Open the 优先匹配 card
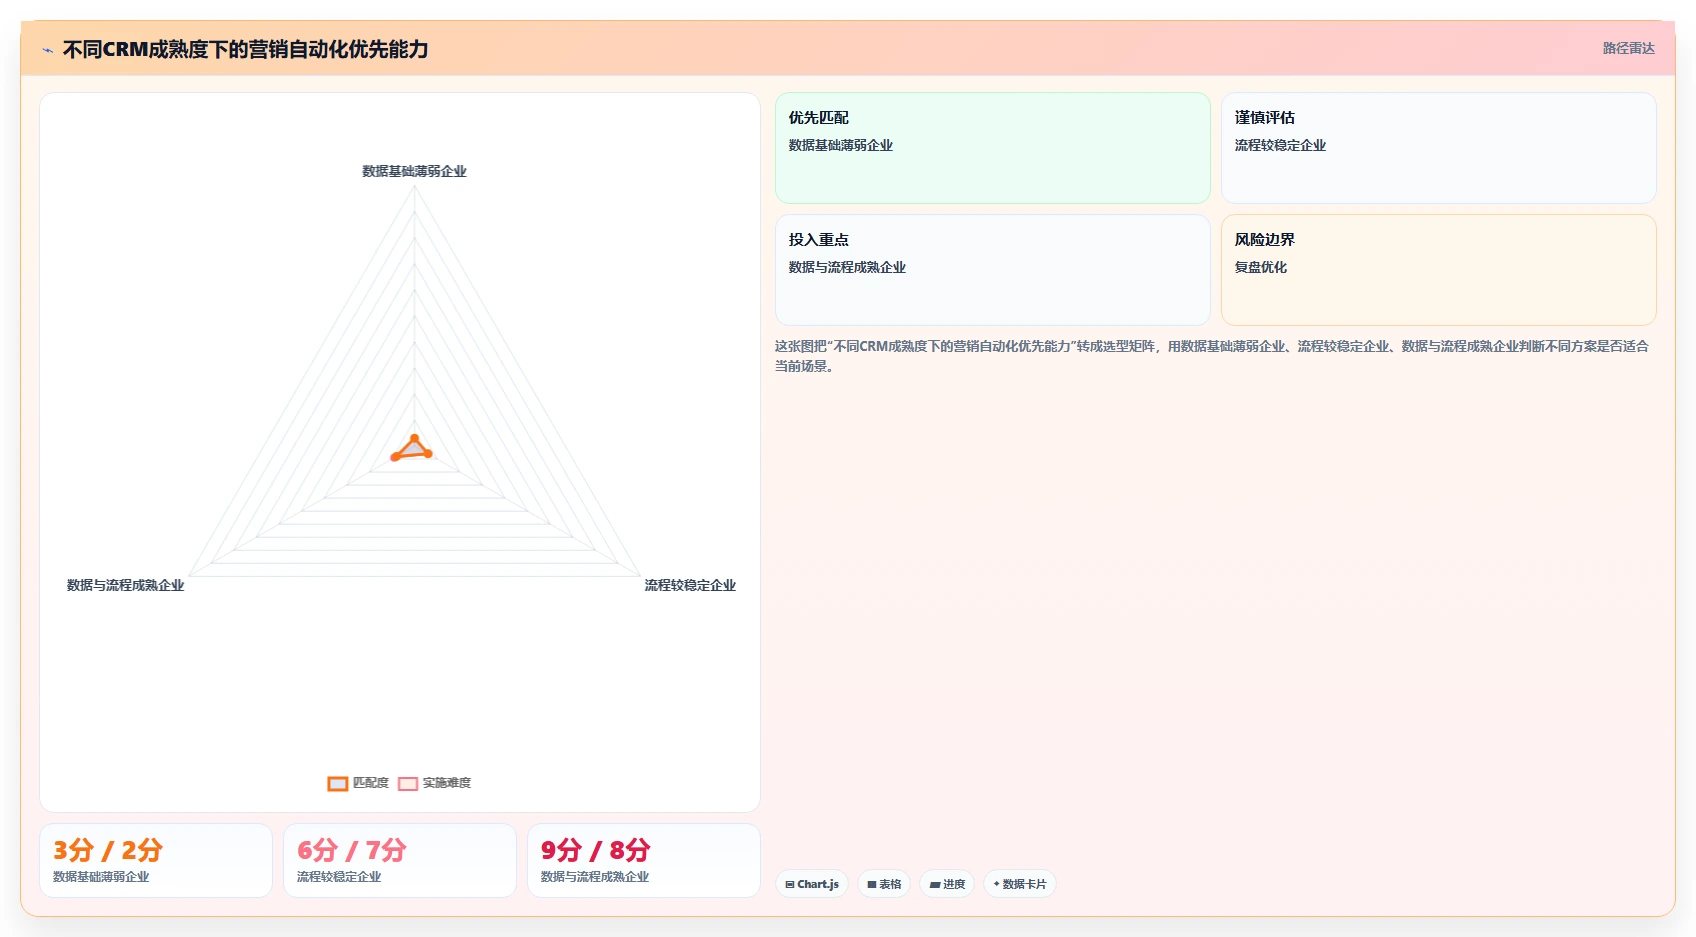This screenshot has height=937, width=1696. pos(993,148)
